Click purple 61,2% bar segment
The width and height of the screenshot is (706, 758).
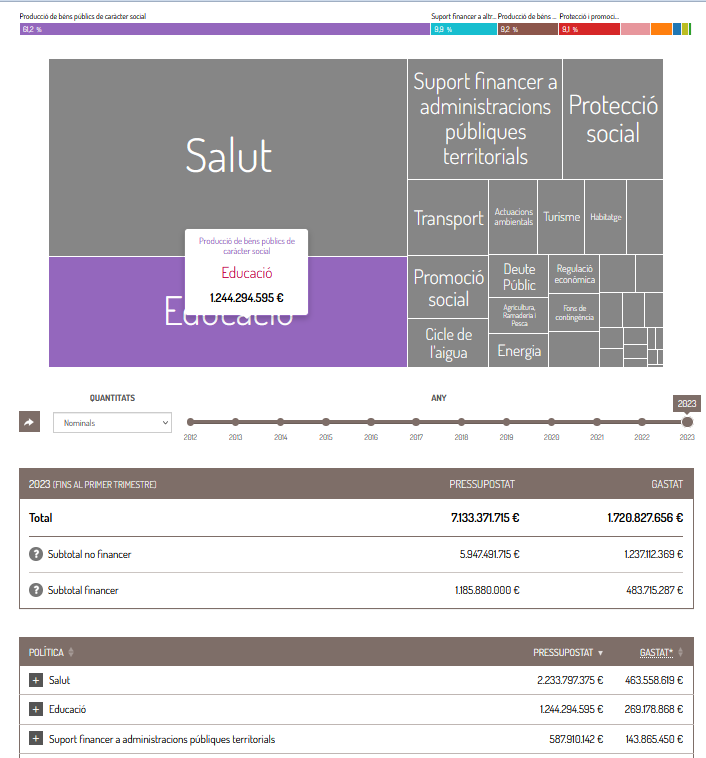(x=225, y=29)
